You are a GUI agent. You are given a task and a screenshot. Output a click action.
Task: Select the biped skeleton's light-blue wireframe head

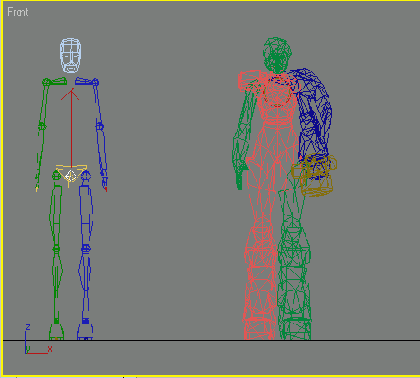71,55
